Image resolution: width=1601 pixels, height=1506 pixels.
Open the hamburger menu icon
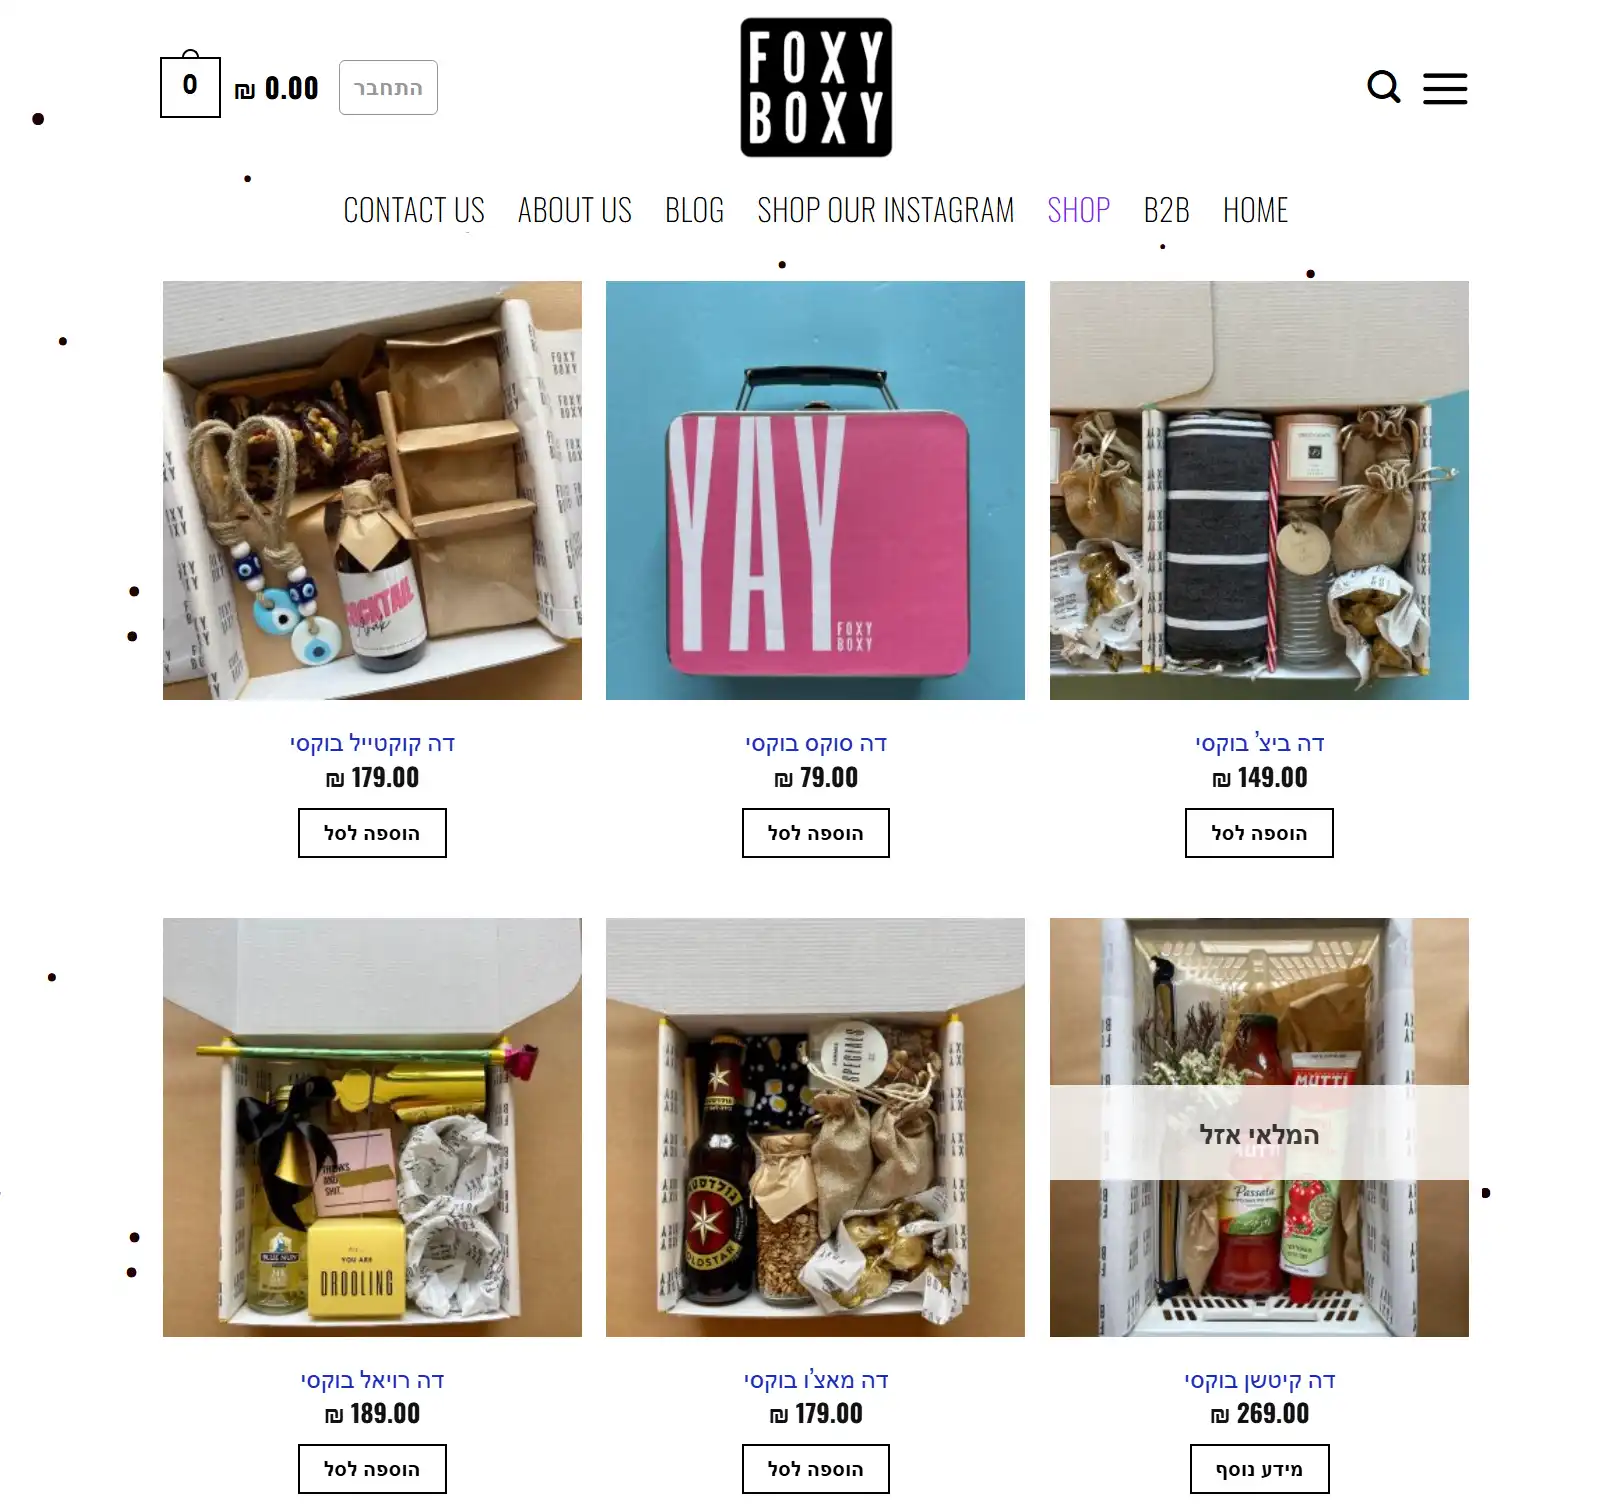coord(1444,88)
